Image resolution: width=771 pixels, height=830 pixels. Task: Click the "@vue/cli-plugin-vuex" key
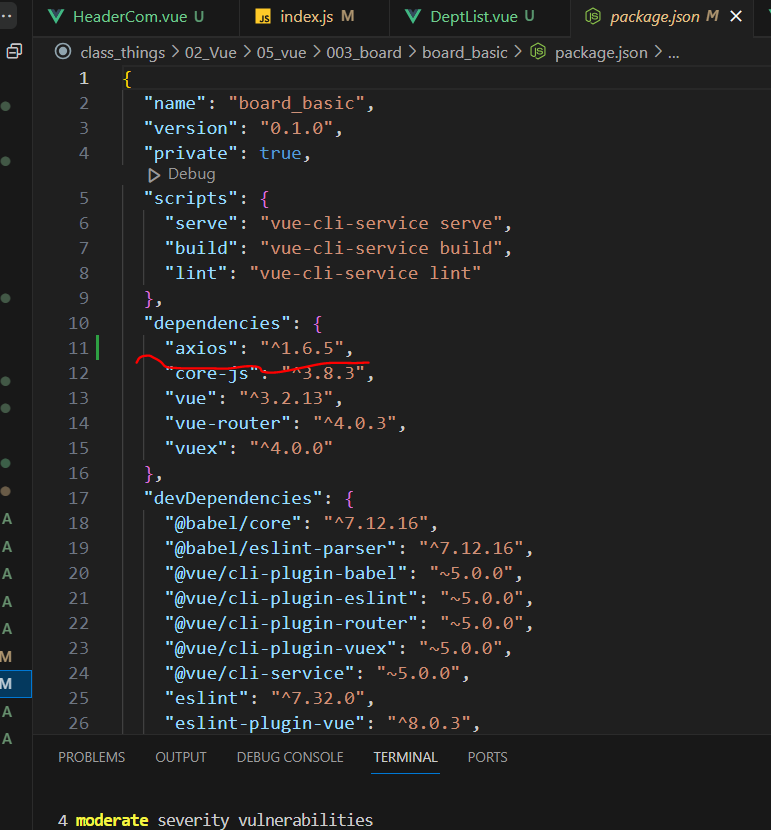tap(280, 648)
